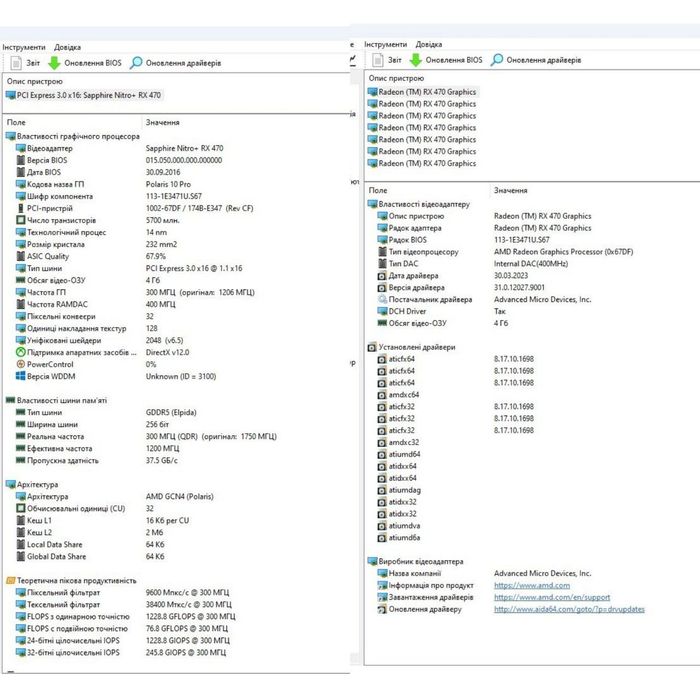The height and width of the screenshot is (700, 700).
Task: Select the Пропускна здатність row
Action: coord(97,461)
